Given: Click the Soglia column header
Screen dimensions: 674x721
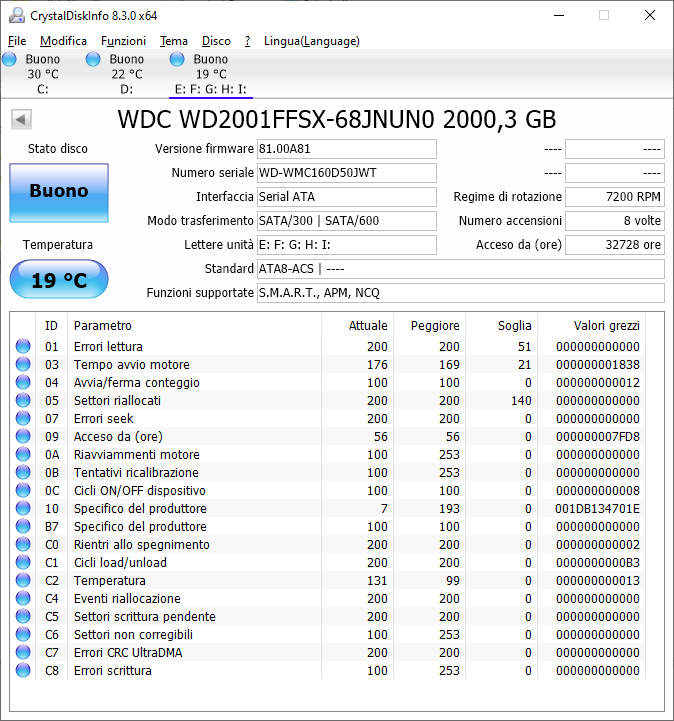Looking at the screenshot, I should [502, 326].
